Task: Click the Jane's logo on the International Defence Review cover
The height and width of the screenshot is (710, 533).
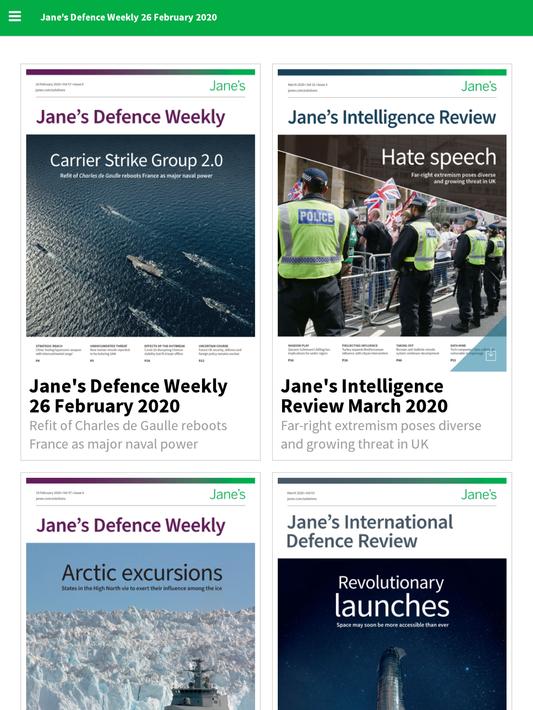Action: point(479,494)
